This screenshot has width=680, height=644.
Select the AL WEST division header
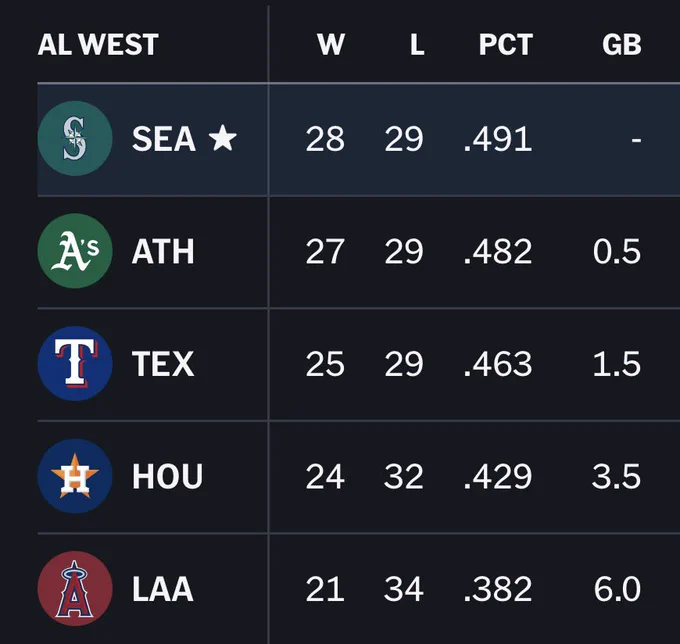point(98,45)
